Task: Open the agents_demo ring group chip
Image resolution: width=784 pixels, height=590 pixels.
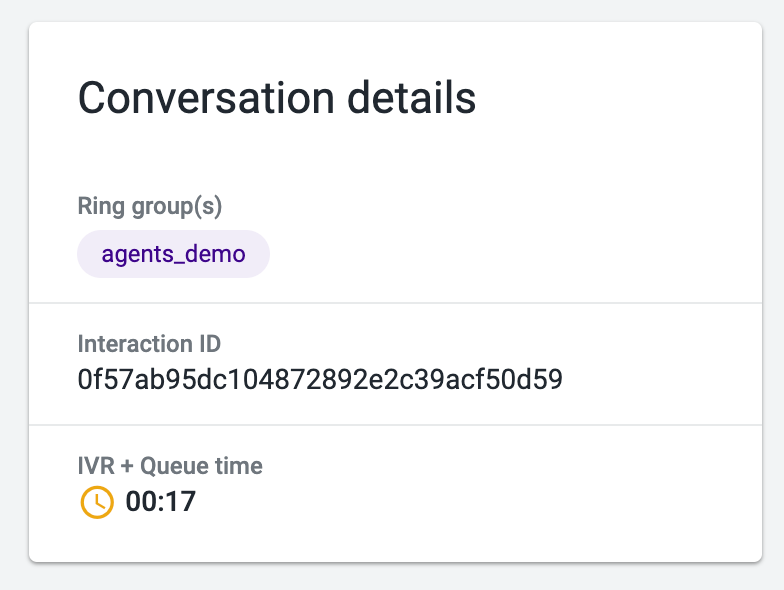Action: coord(174,254)
